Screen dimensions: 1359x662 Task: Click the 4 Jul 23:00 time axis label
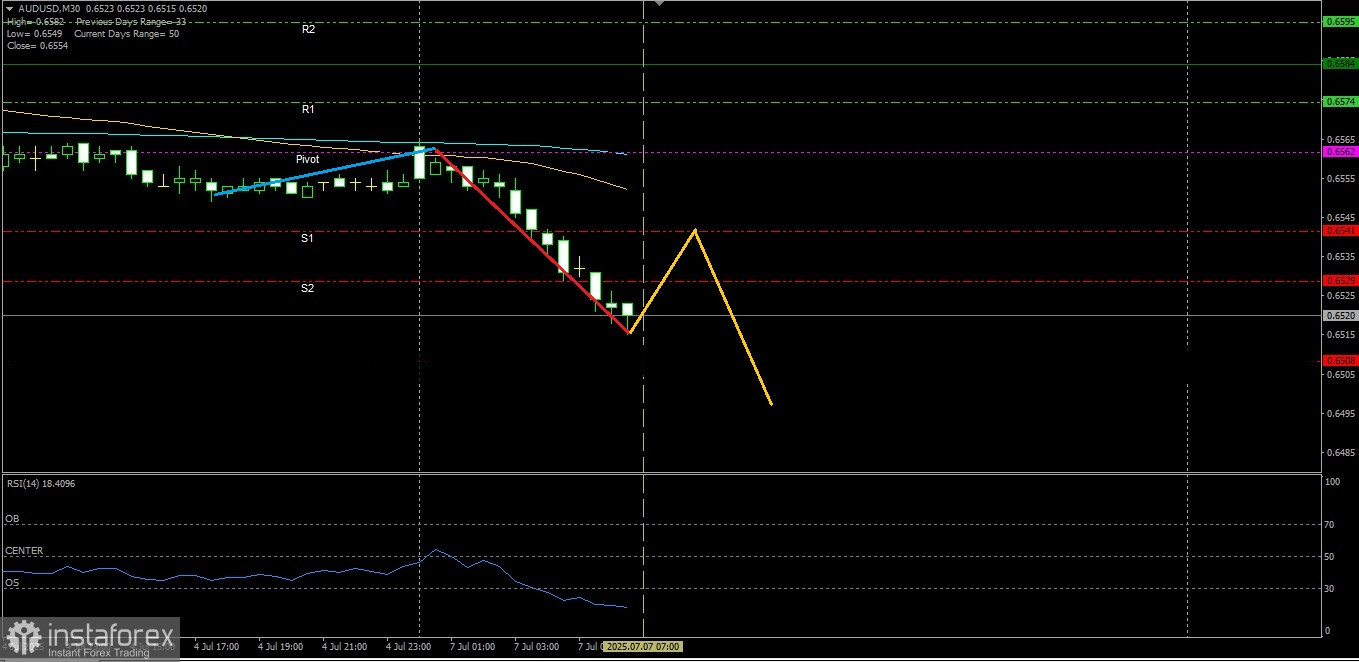click(x=408, y=647)
